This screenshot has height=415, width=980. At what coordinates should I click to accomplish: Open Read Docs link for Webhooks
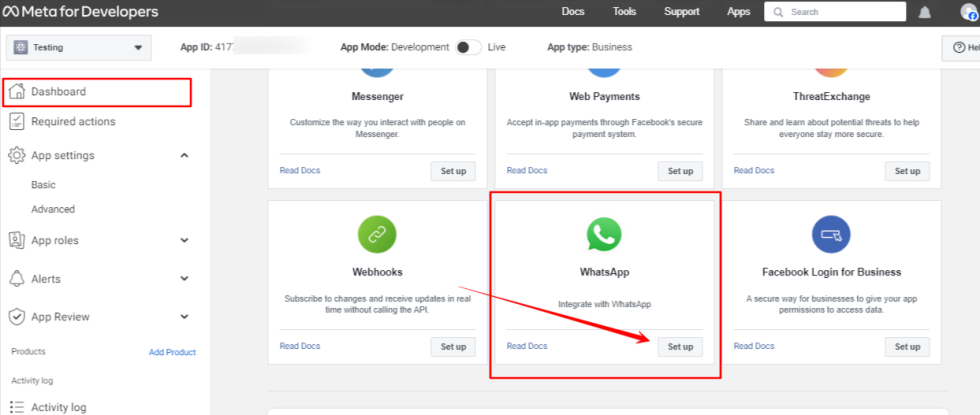pyautogui.click(x=300, y=346)
